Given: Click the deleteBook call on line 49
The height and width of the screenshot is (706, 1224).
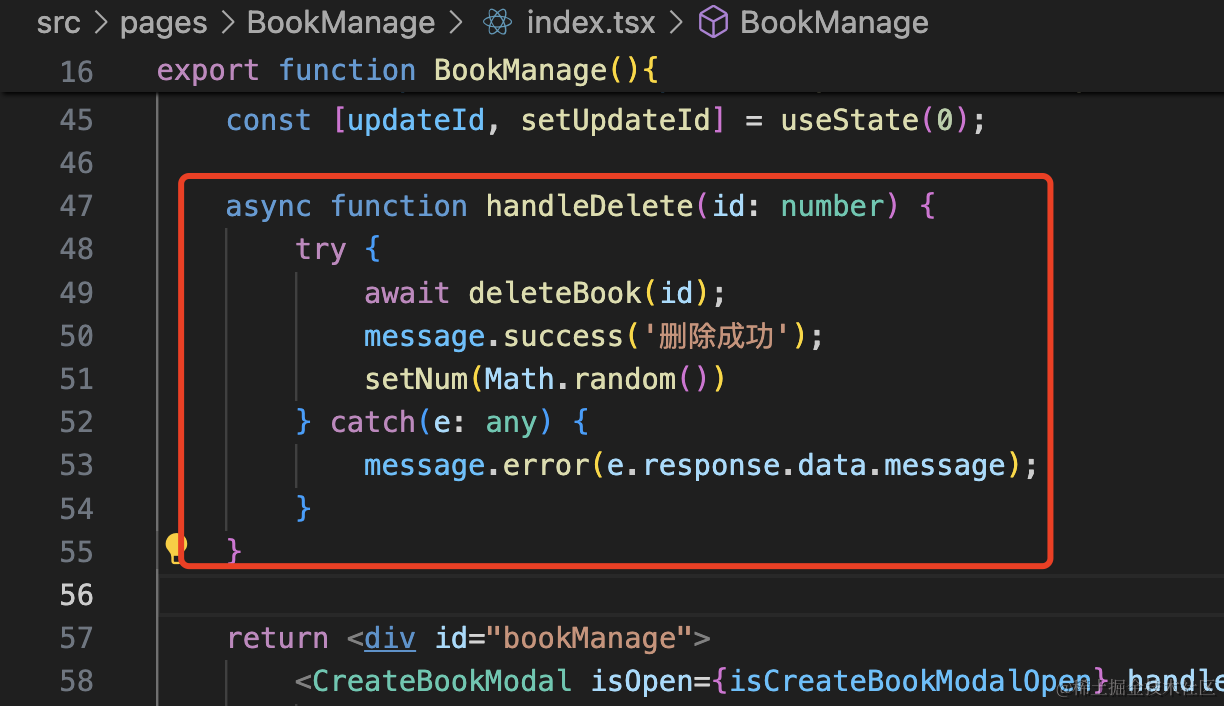Looking at the screenshot, I should [x=554, y=292].
